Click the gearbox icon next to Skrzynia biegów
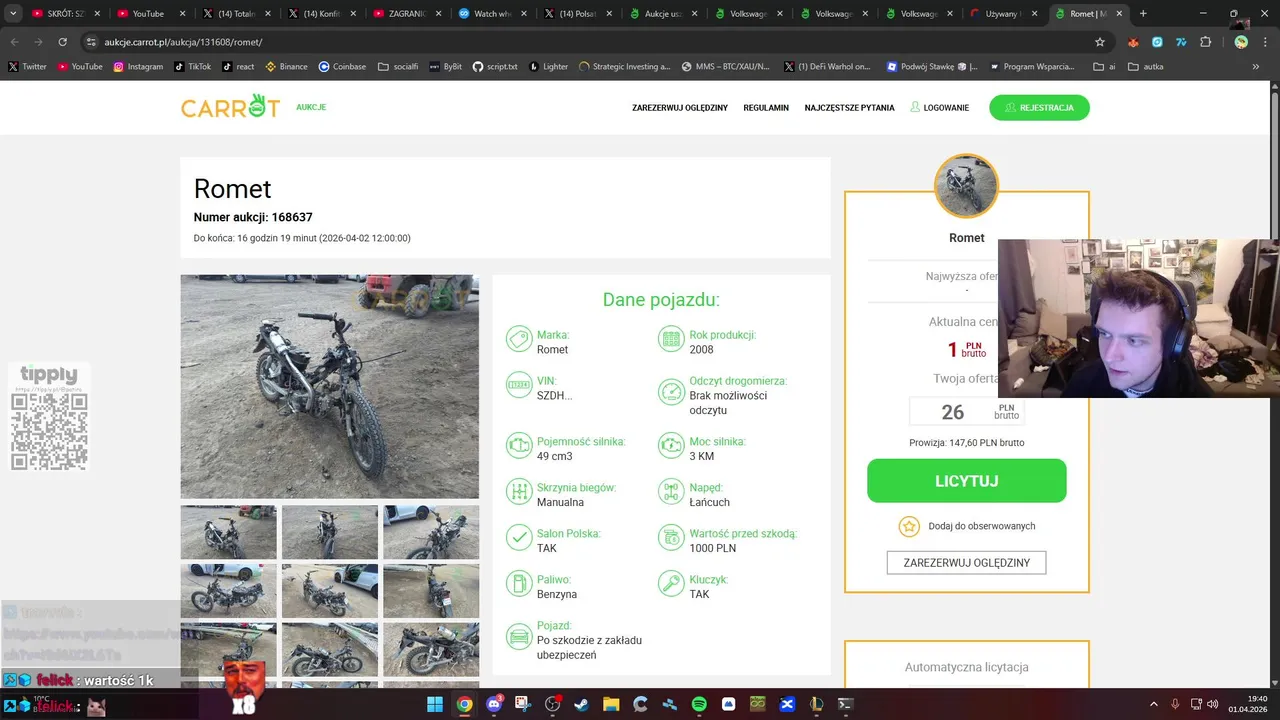Viewport: 1280px width, 720px height. tap(518, 491)
